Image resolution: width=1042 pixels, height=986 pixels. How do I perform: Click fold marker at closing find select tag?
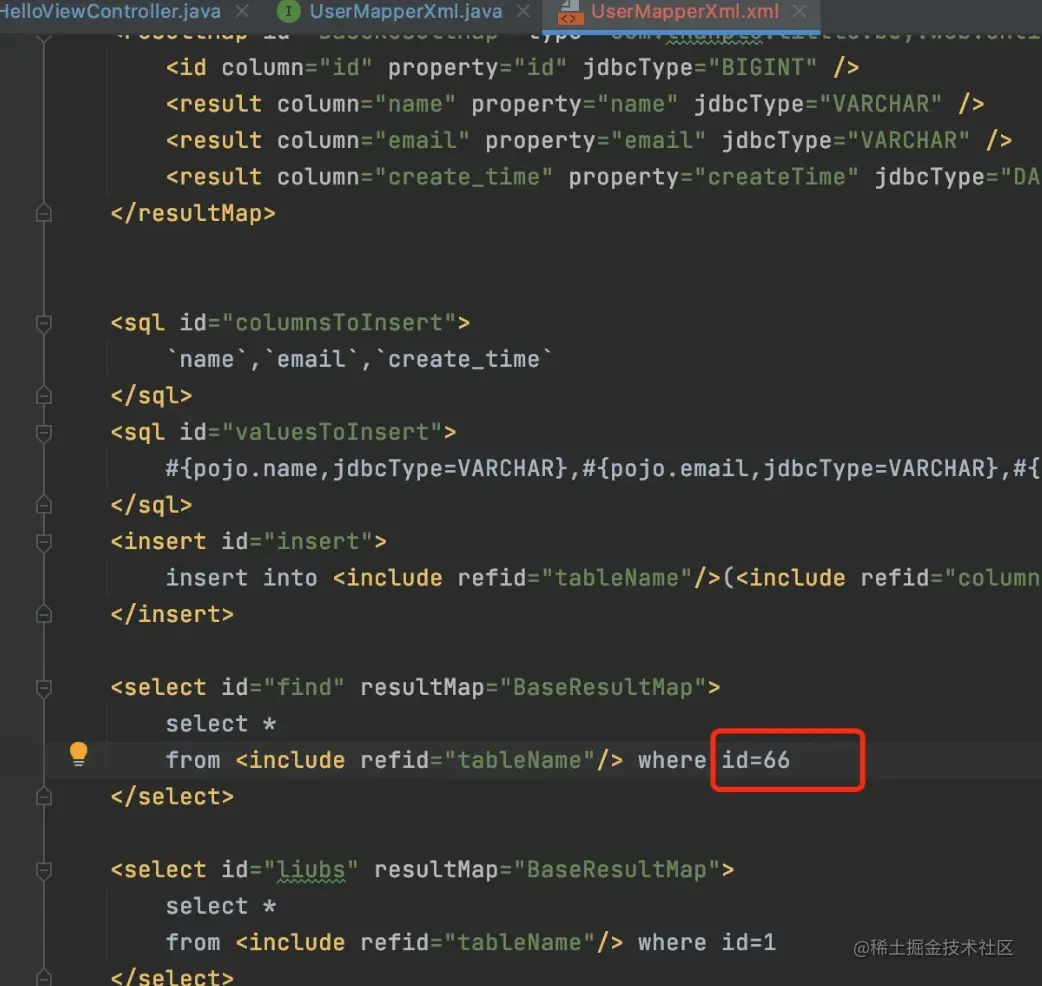44,797
